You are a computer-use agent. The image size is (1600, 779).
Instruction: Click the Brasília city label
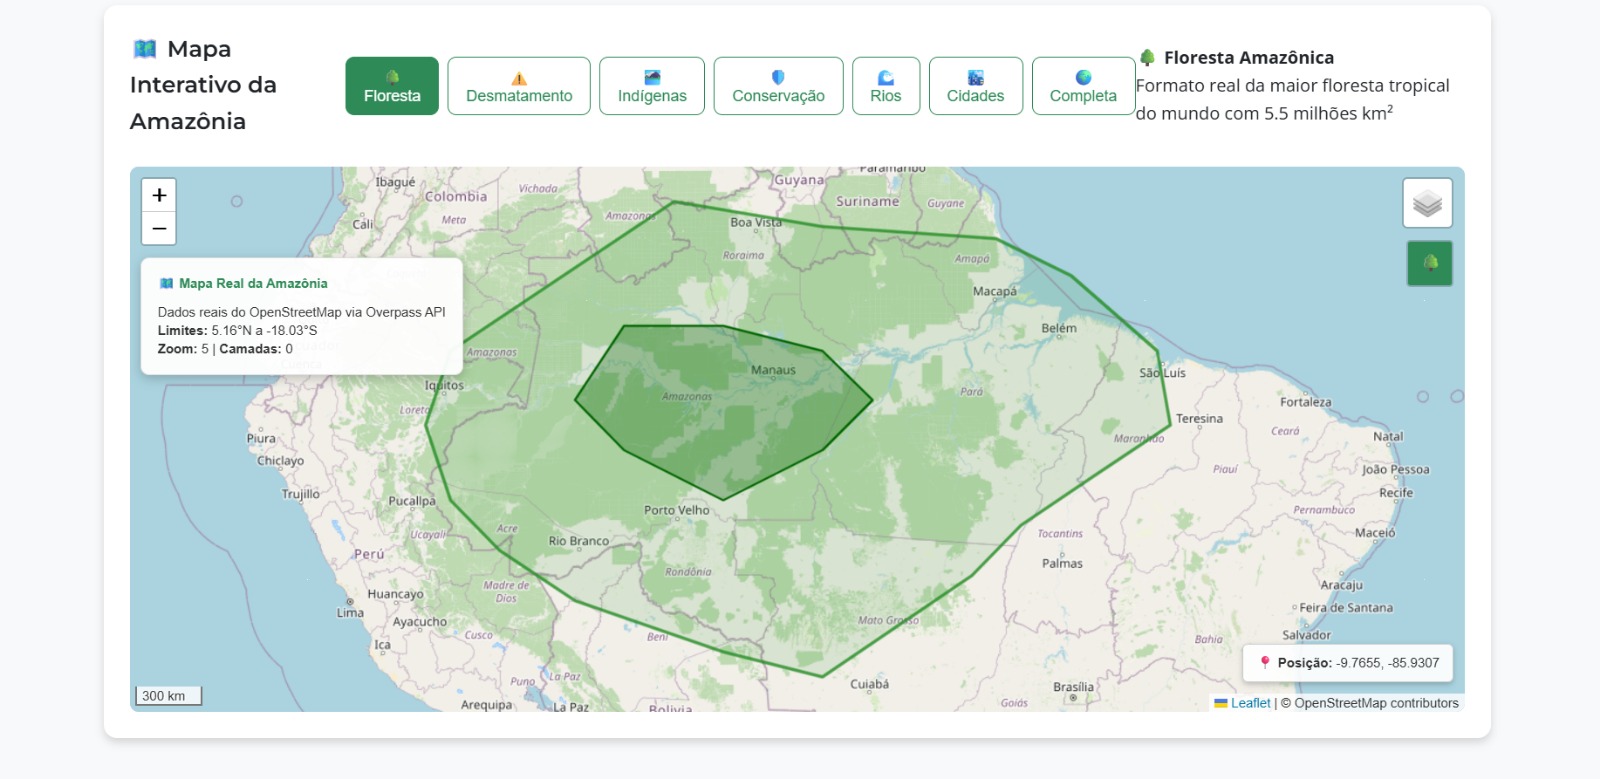(1073, 687)
